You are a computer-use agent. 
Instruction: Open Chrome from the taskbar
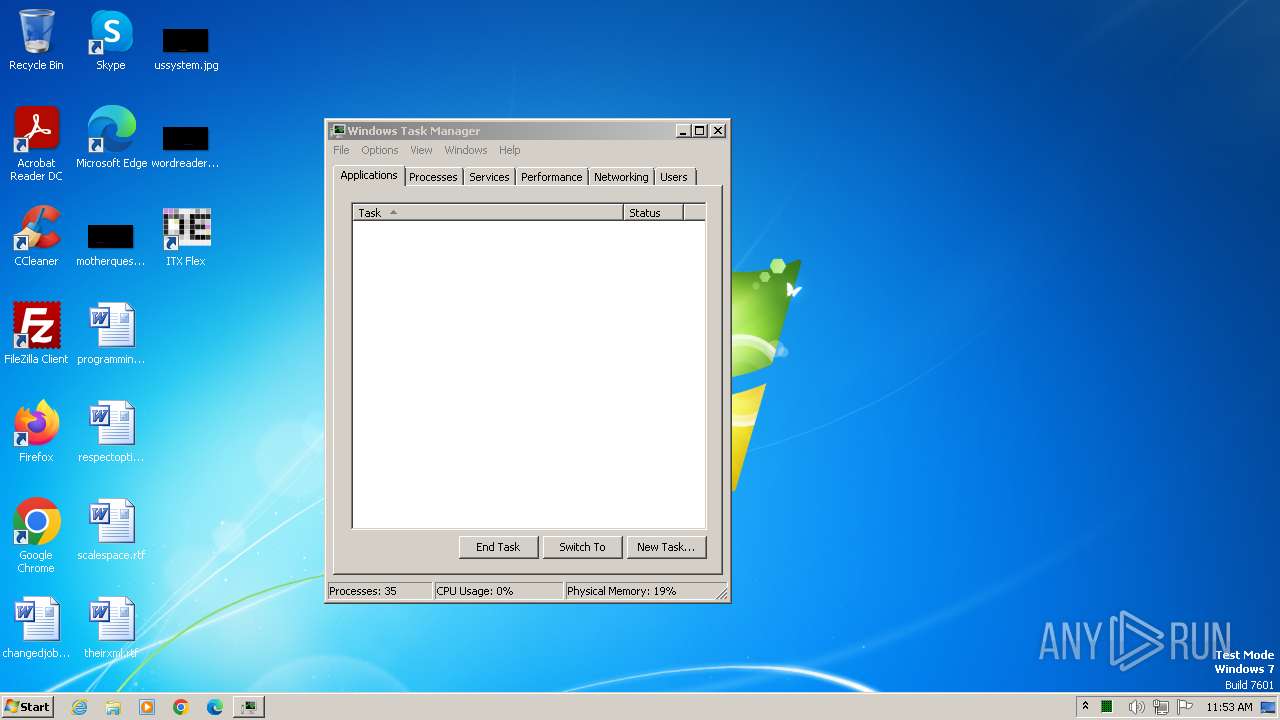[x=181, y=707]
